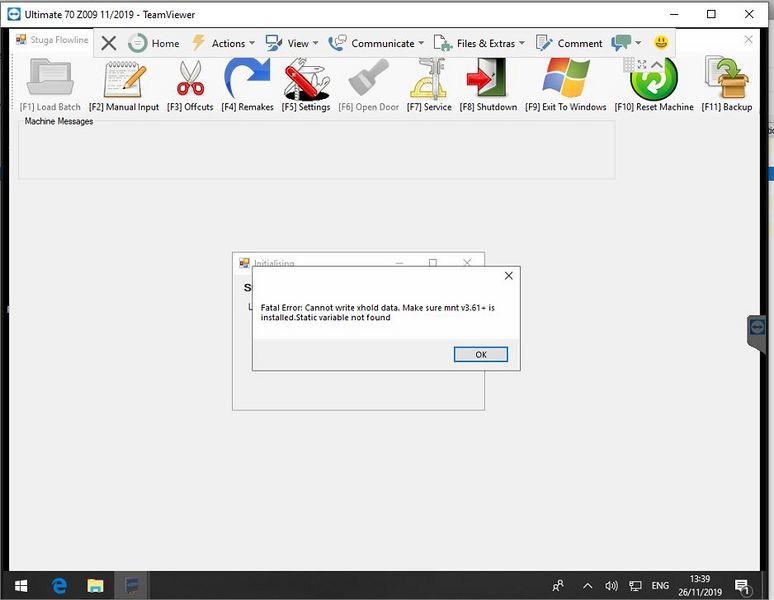Select the Stuga Flowline tab
Image resolution: width=774 pixels, height=600 pixels.
pyautogui.click(x=52, y=39)
